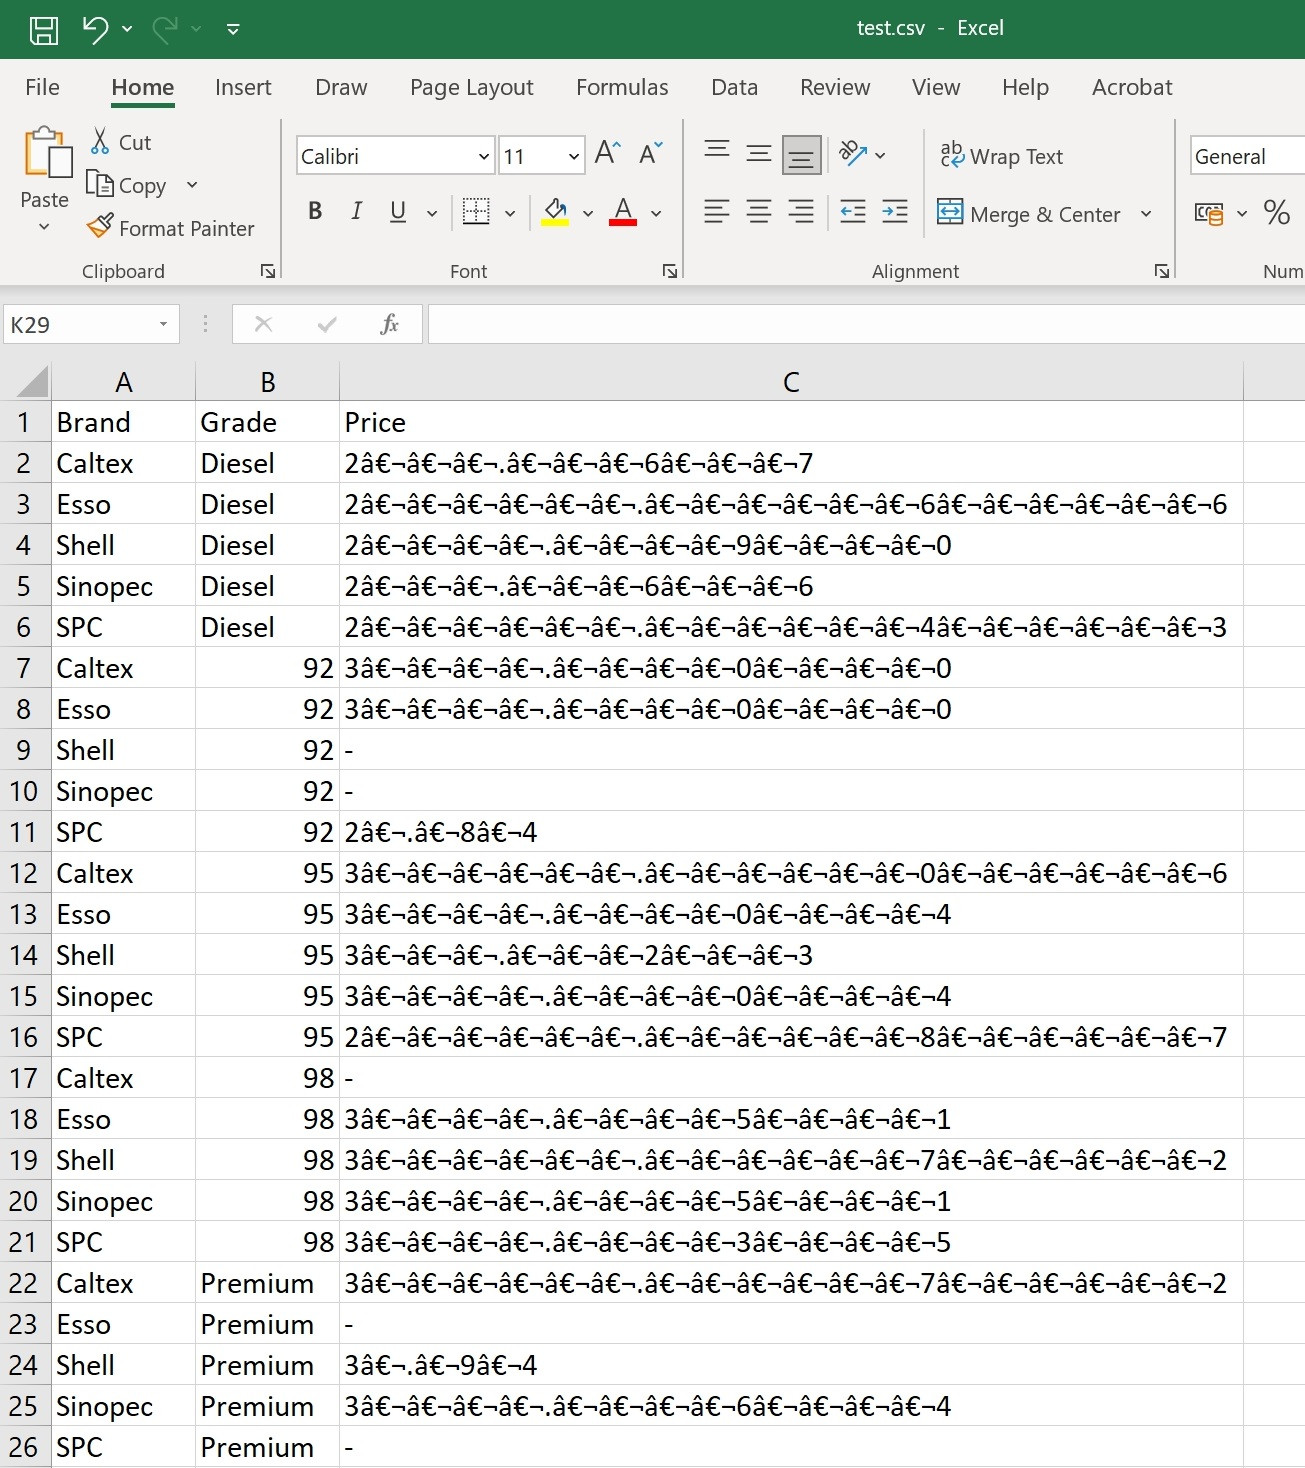Viewport: 1305px width, 1468px height.
Task: Select Middle Align icon
Action: 759,153
